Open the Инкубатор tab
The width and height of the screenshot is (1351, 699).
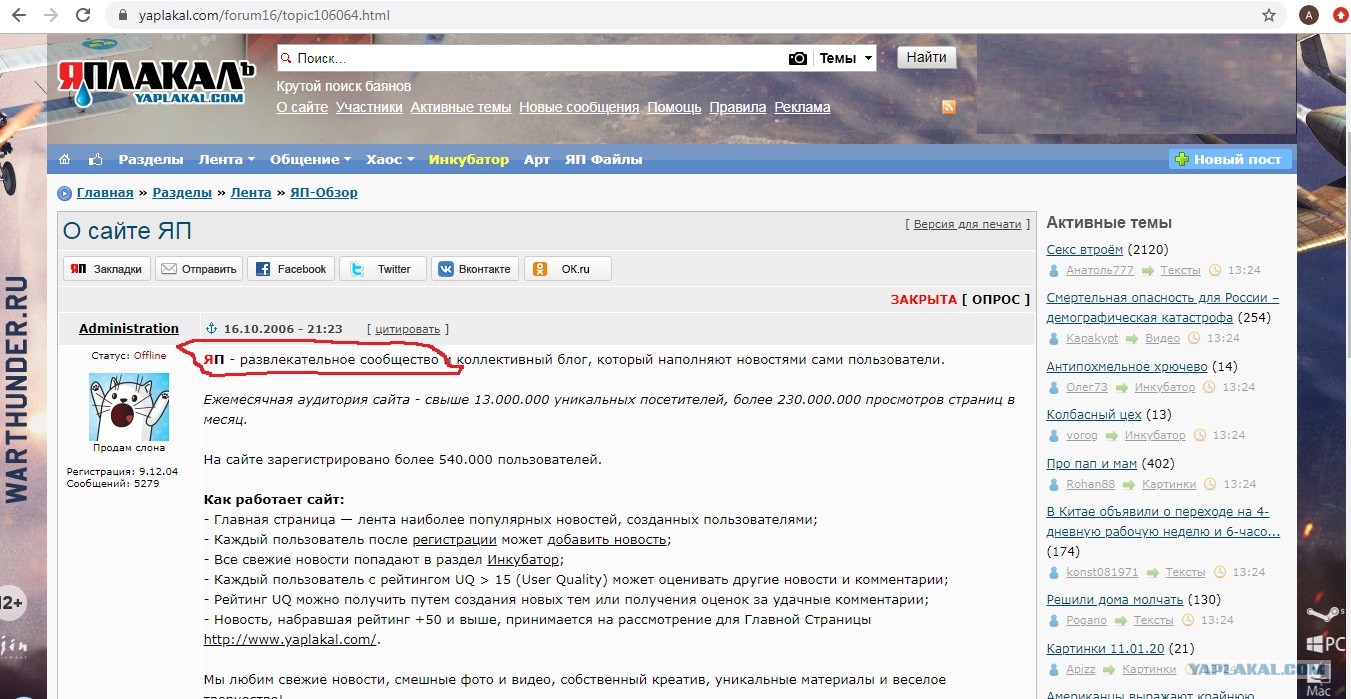point(469,159)
